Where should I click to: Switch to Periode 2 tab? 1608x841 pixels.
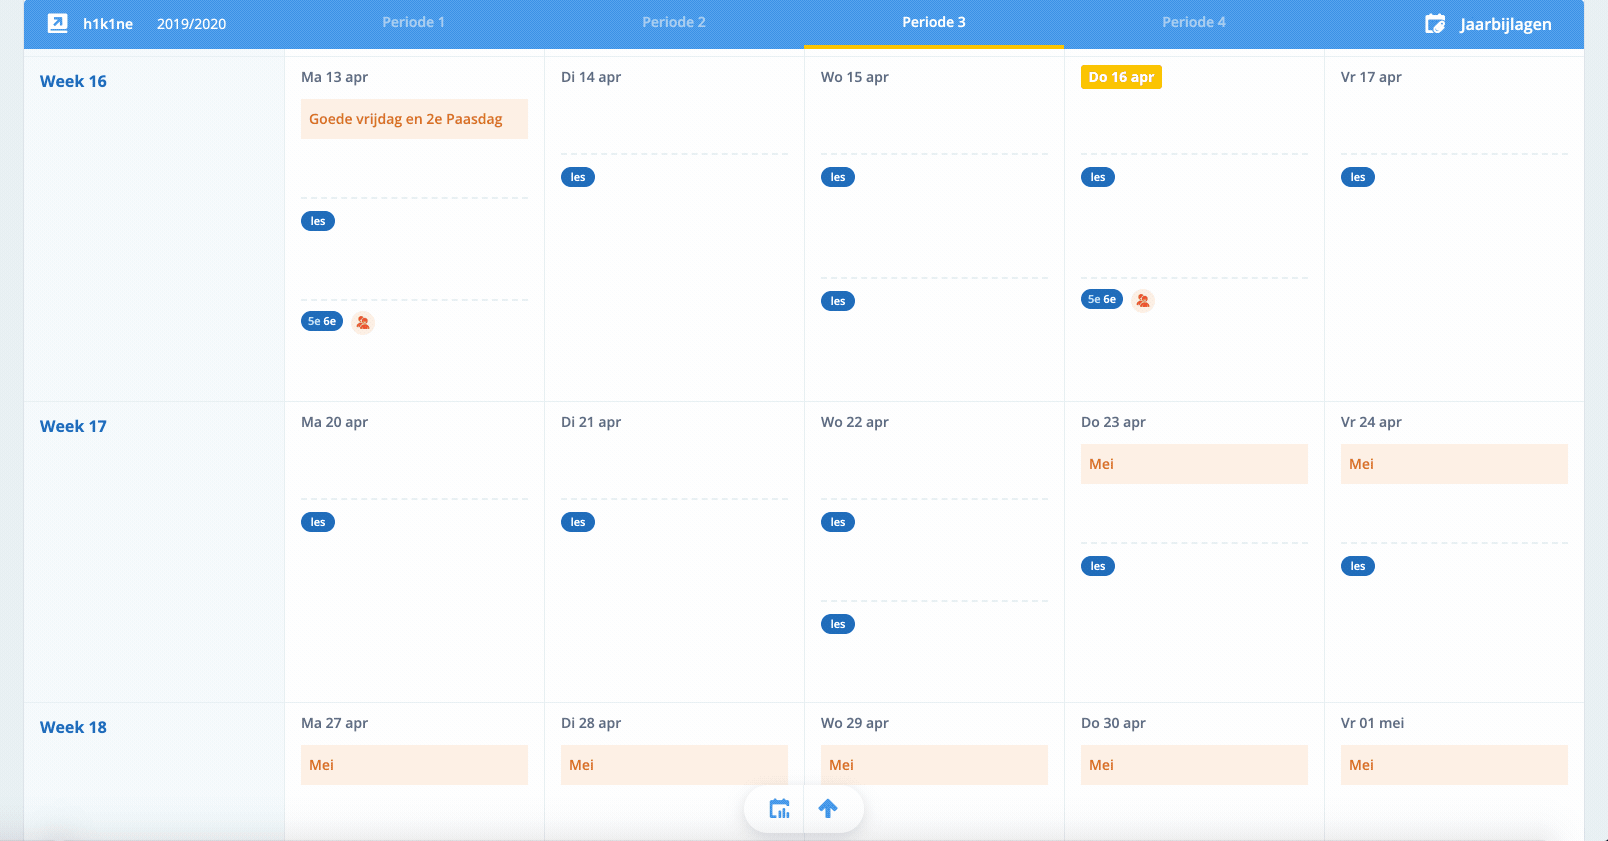pyautogui.click(x=673, y=22)
